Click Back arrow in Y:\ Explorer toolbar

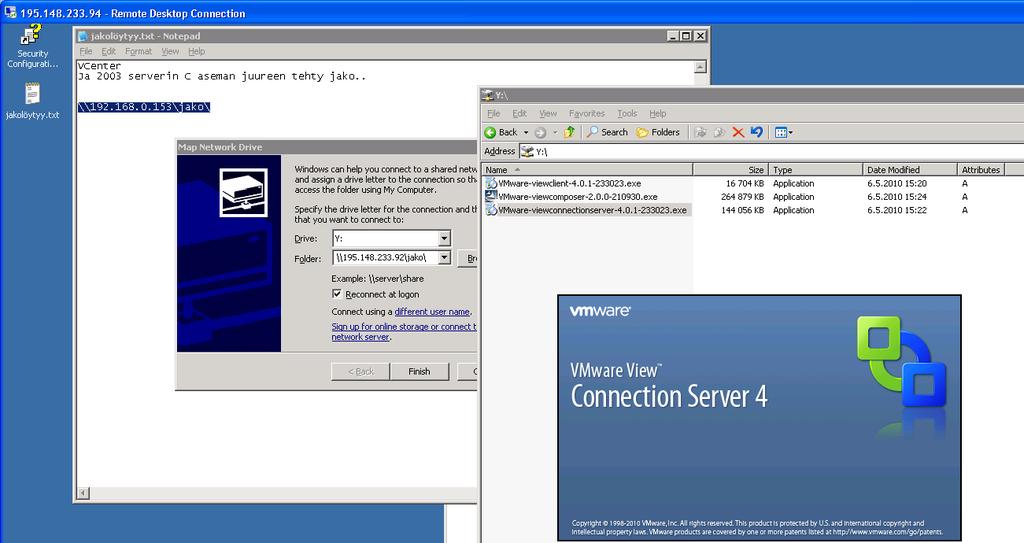tap(501, 132)
